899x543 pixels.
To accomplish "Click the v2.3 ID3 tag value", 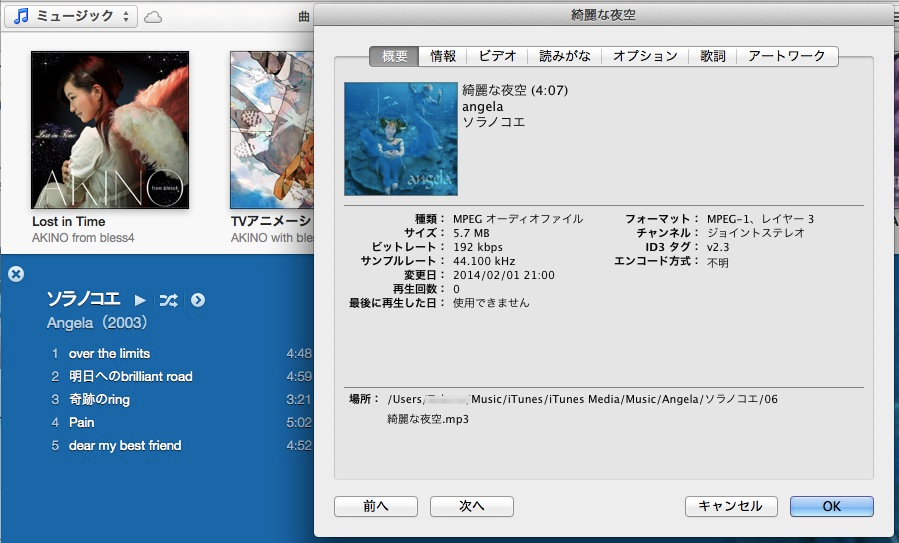I will [718, 247].
